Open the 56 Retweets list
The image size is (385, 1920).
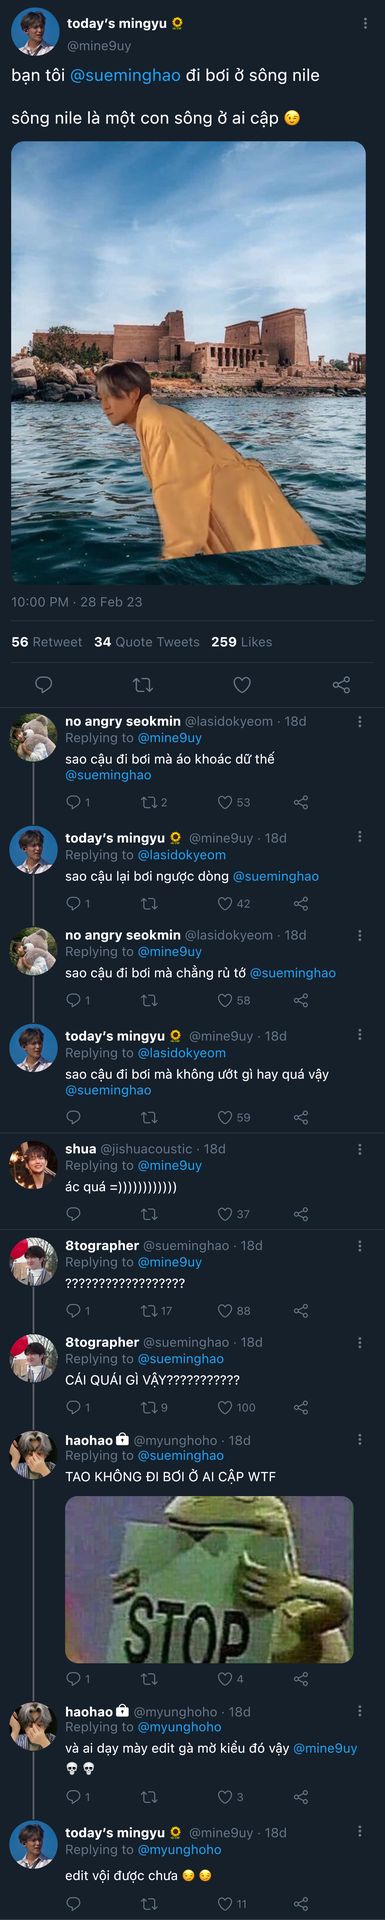point(47,642)
